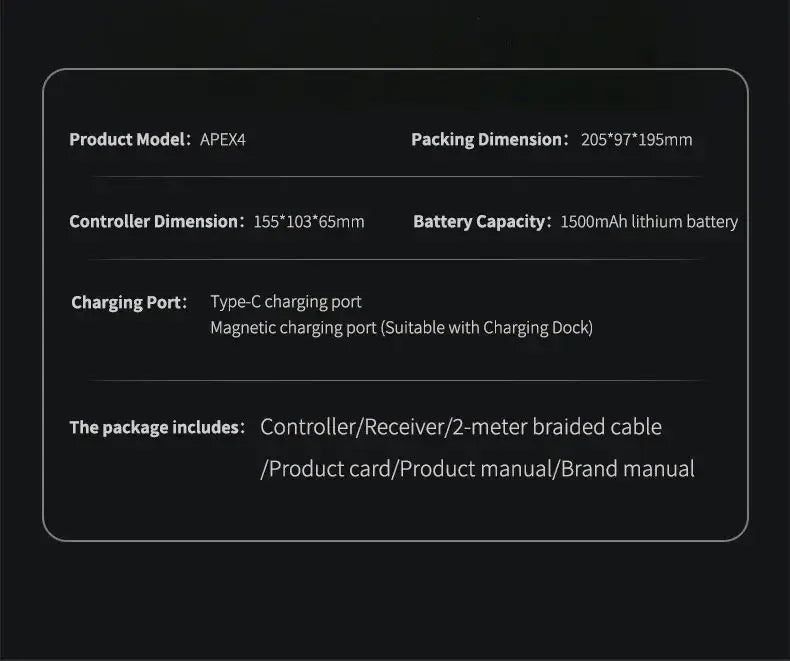Viewport: 790px width, 661px height.
Task: Click the Brand manual entry
Action: [627, 469]
